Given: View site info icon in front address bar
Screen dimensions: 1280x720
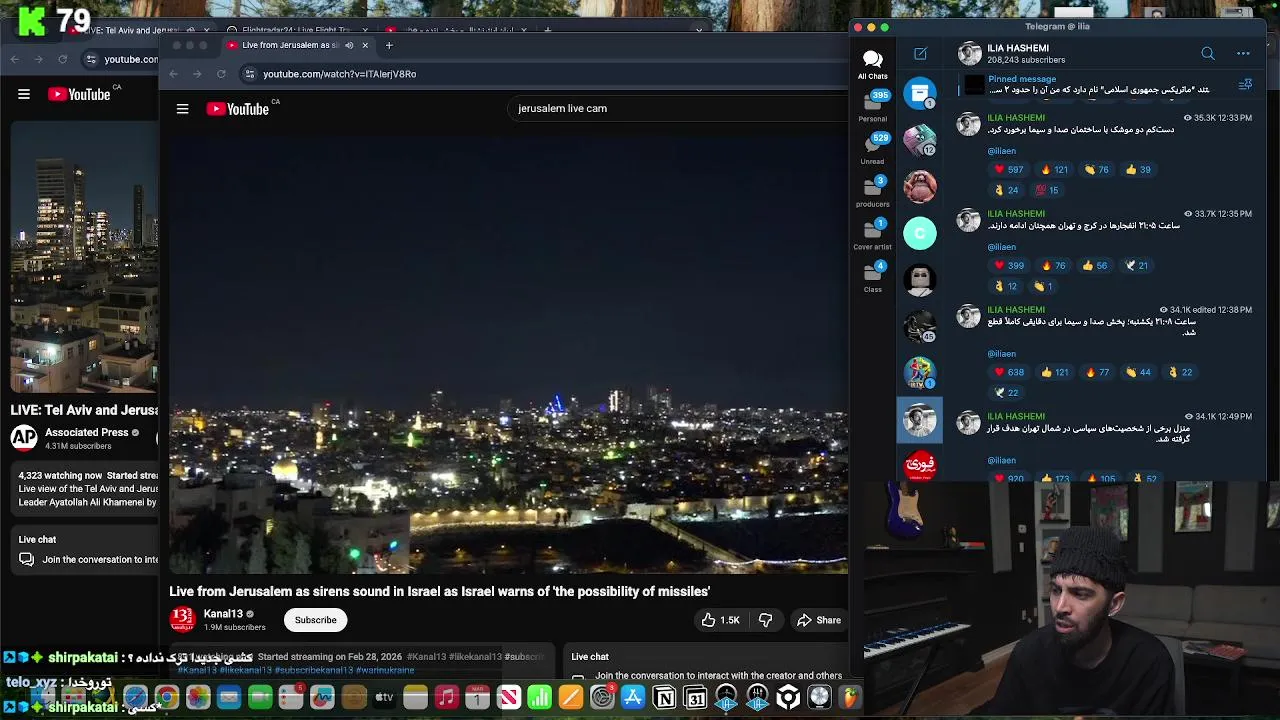Looking at the screenshot, I should tap(250, 74).
